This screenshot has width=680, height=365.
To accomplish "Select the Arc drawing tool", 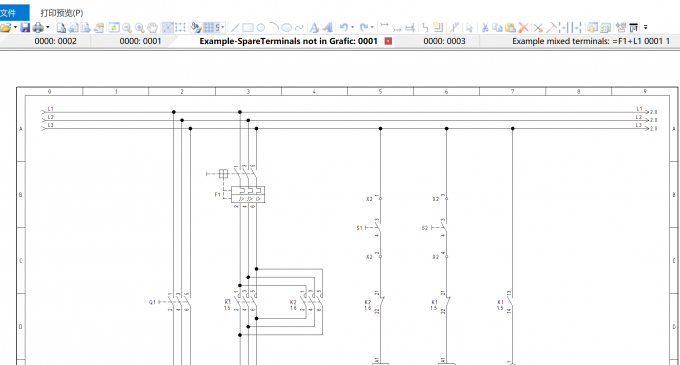I will 273,27.
